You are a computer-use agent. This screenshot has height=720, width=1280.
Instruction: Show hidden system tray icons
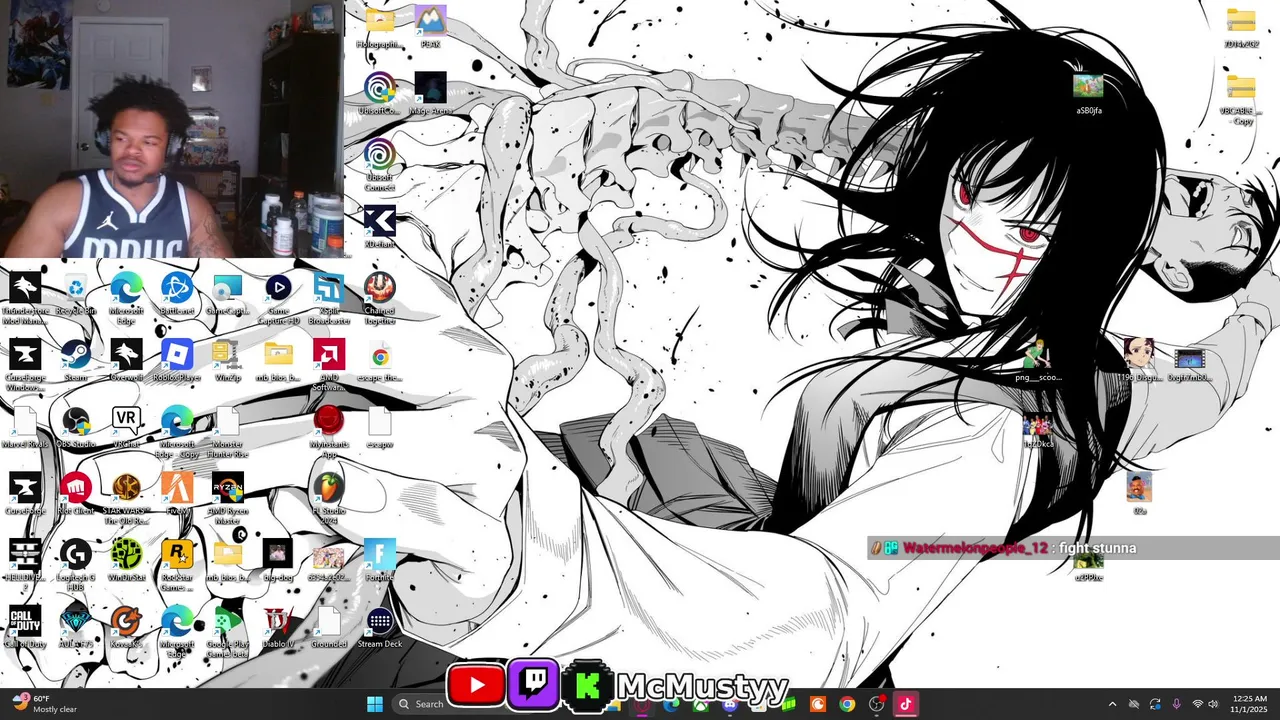[1112, 704]
